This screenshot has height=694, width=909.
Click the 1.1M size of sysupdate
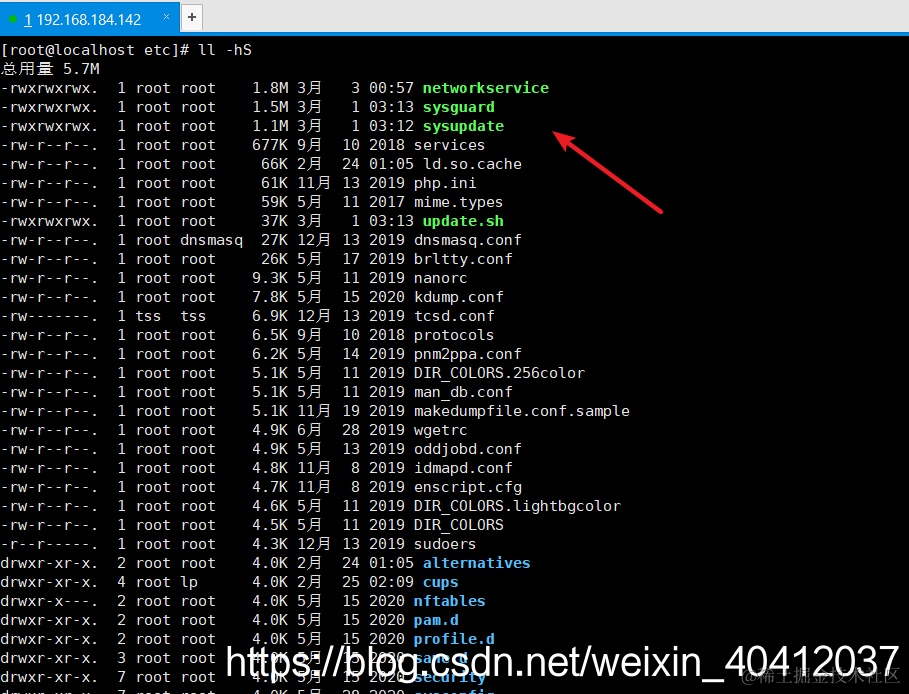(270, 126)
